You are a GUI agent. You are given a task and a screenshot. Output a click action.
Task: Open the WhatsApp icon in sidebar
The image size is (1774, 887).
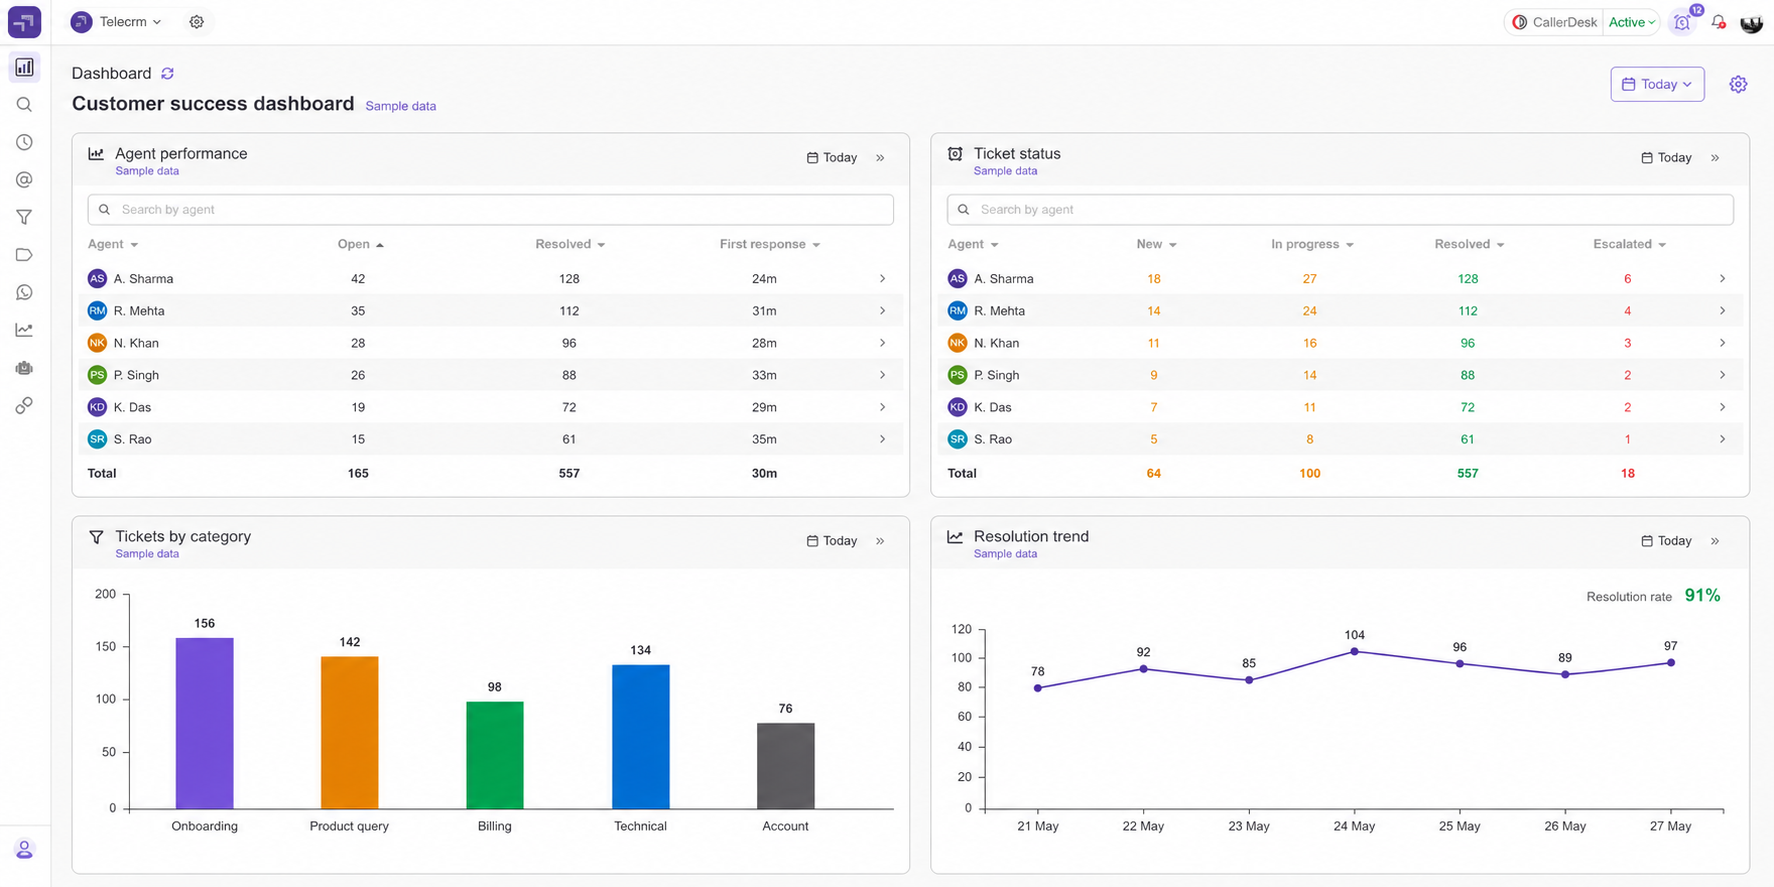24,292
